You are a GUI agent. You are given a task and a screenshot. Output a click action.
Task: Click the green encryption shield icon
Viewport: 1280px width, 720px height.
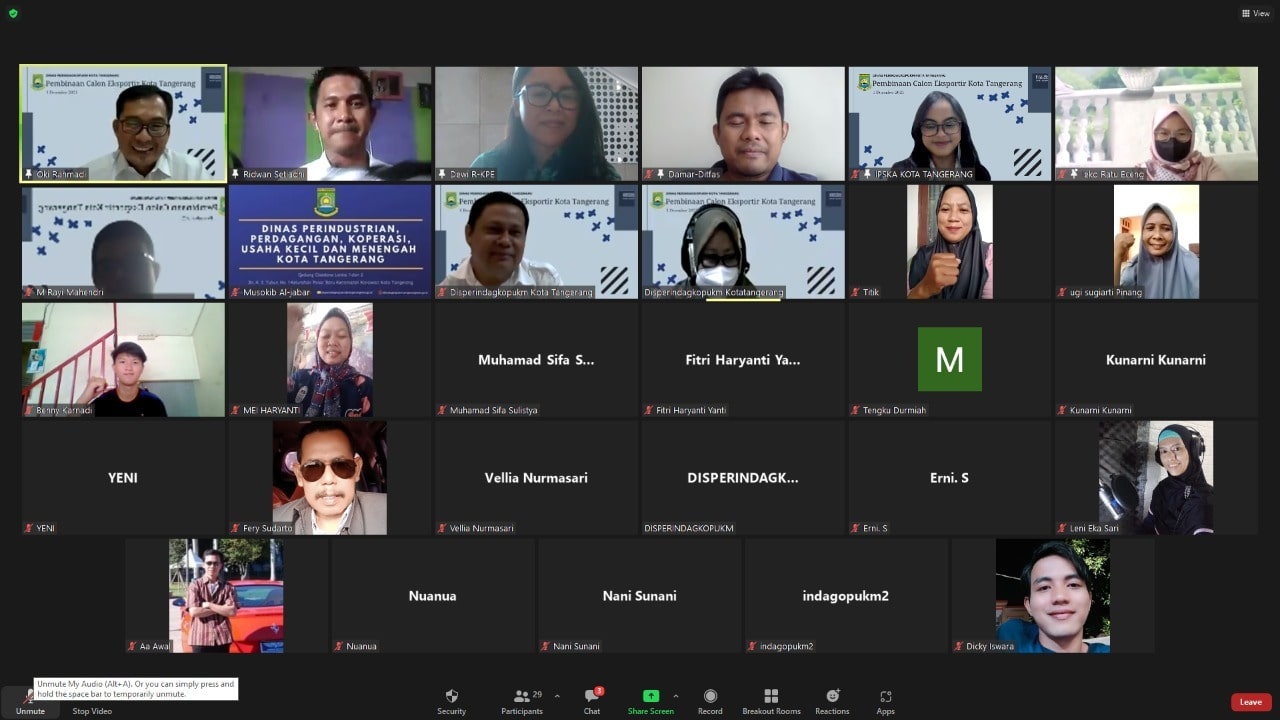point(13,13)
